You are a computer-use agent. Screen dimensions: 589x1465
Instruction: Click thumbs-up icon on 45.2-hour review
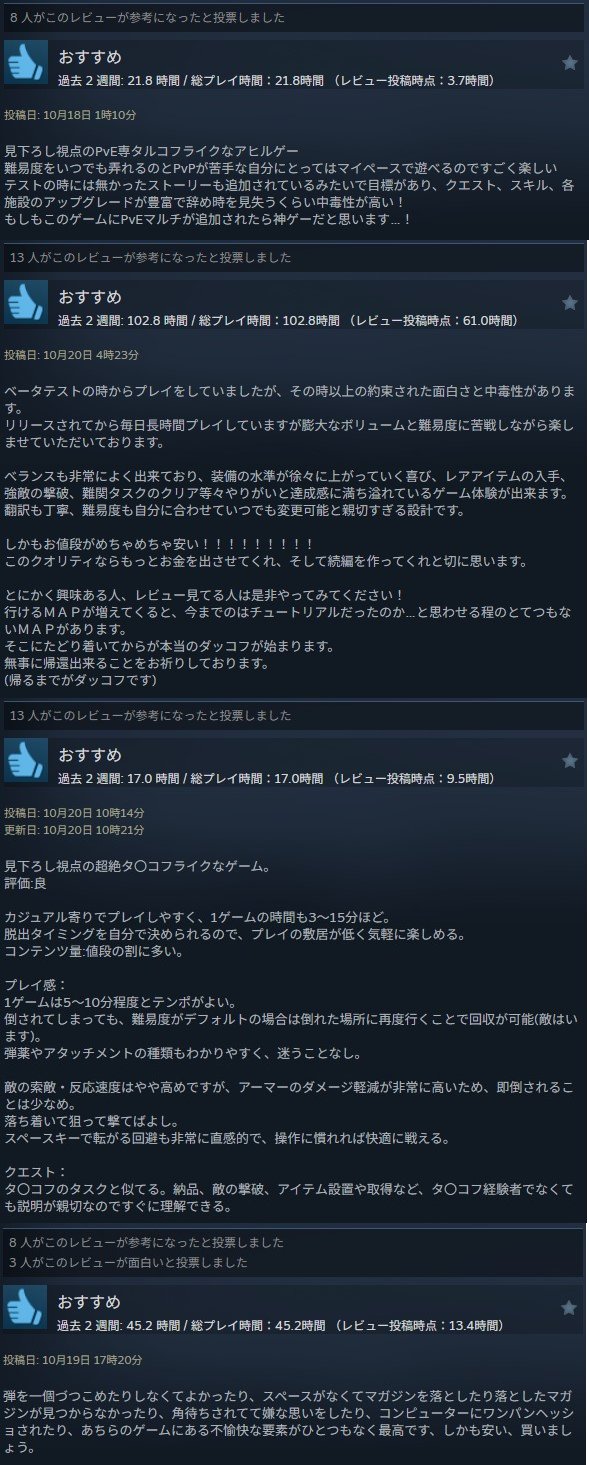coord(25,1307)
